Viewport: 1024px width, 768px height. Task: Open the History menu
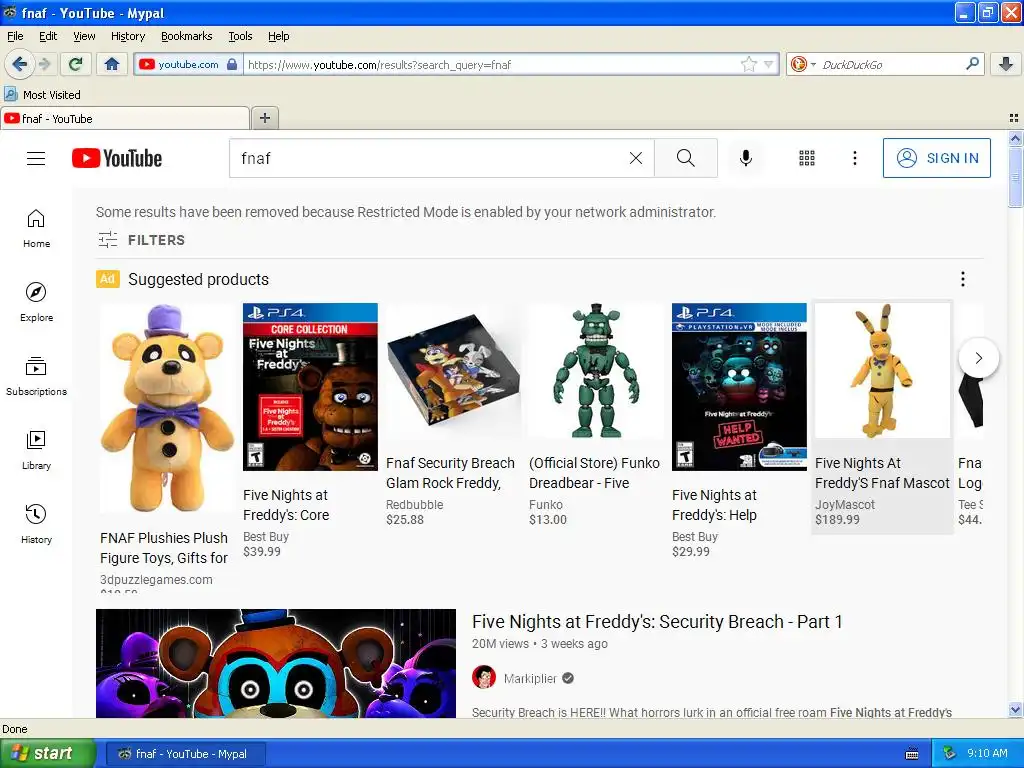coord(127,36)
